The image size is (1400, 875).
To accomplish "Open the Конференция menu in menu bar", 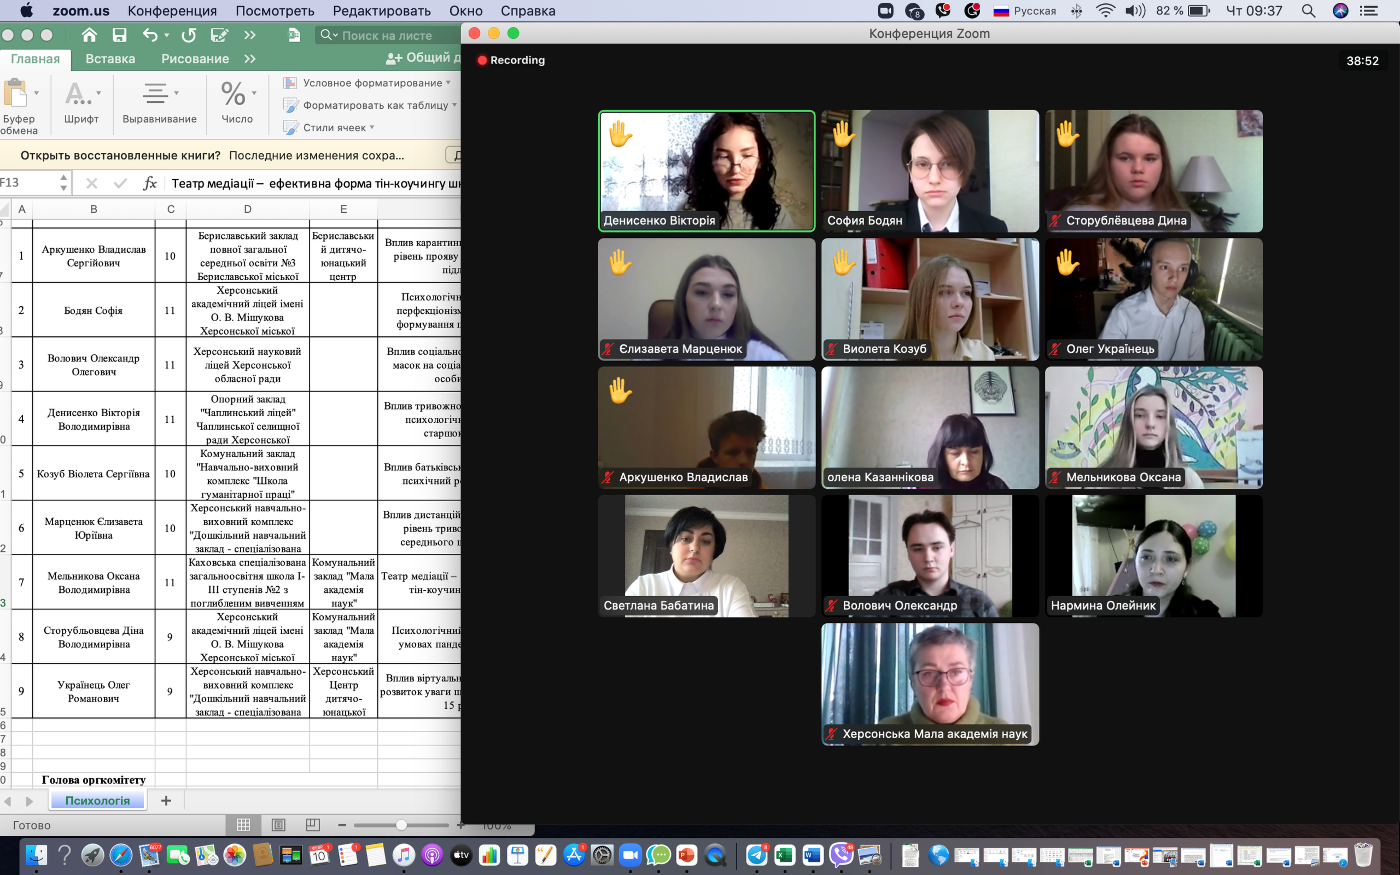I will coord(172,11).
